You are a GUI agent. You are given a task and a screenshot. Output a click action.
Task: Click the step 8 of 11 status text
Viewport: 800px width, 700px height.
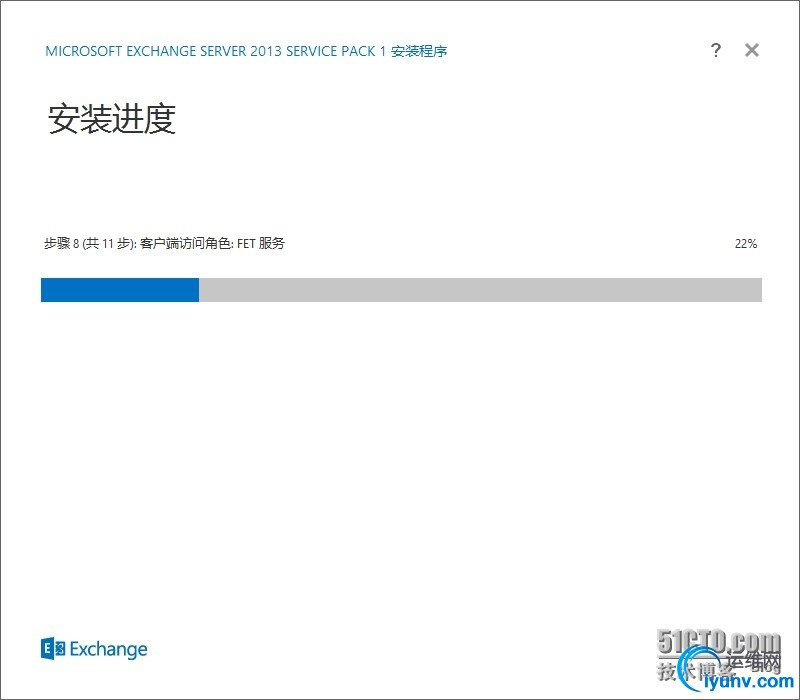click(x=164, y=243)
